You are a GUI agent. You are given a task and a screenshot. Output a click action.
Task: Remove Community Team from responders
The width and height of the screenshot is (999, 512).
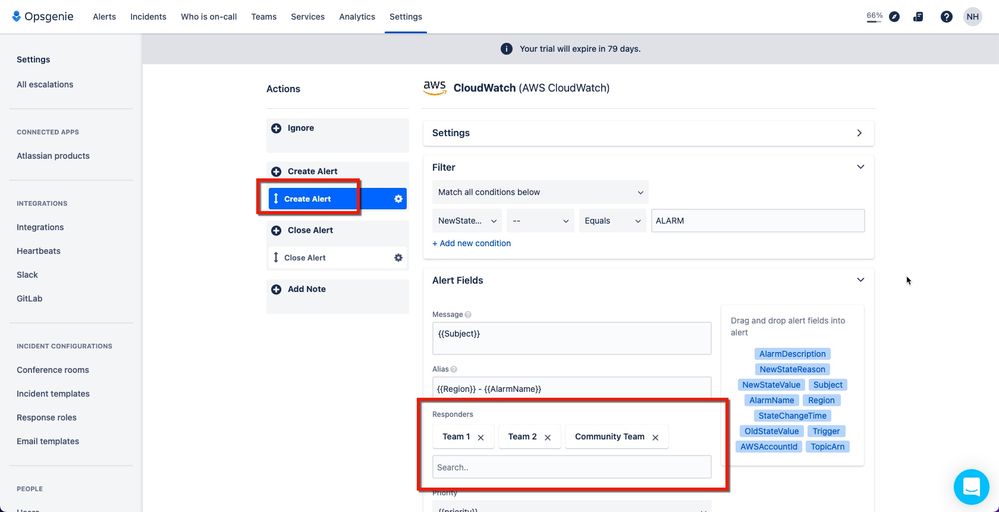pos(655,437)
